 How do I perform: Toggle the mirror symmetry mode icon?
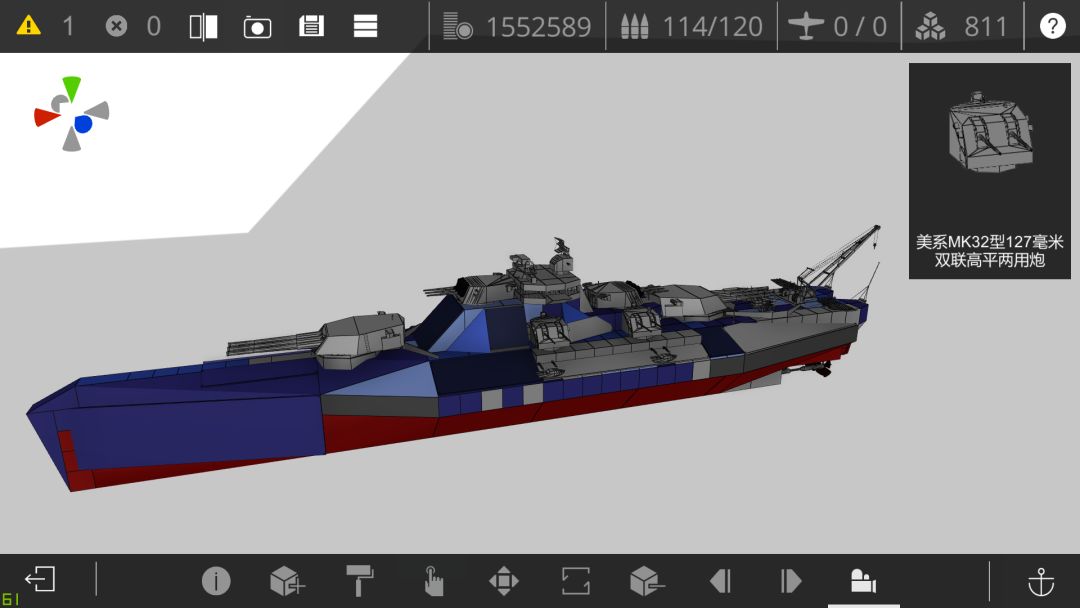204,27
